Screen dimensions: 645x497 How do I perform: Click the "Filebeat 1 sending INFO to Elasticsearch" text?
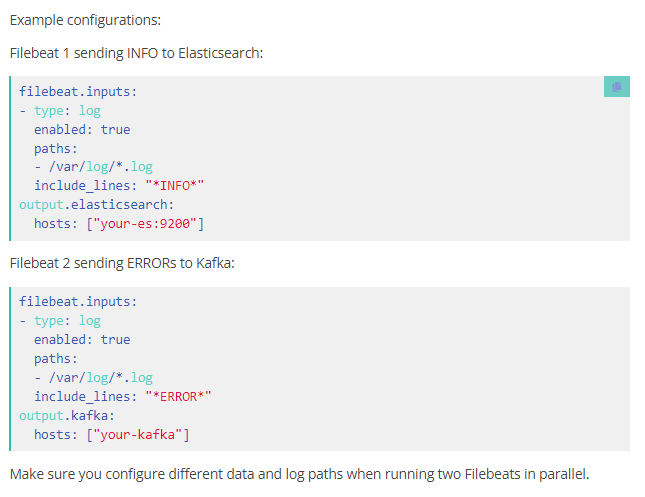pos(136,53)
